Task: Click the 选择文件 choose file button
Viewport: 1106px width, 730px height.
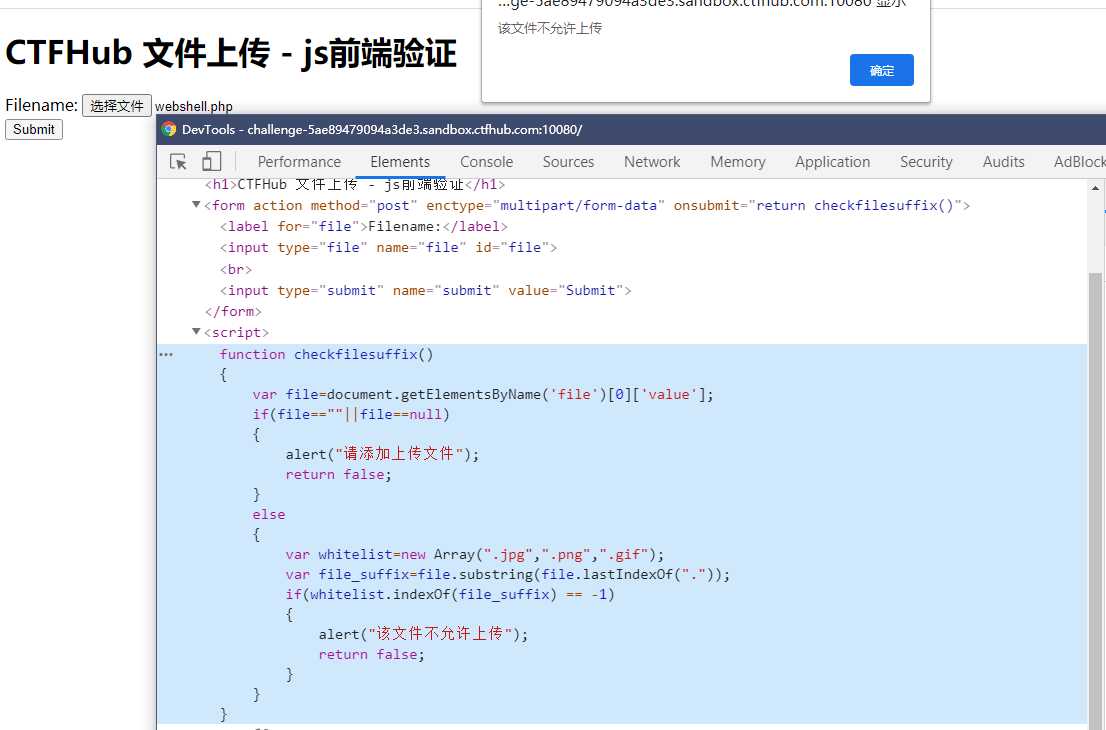Action: click(x=117, y=106)
